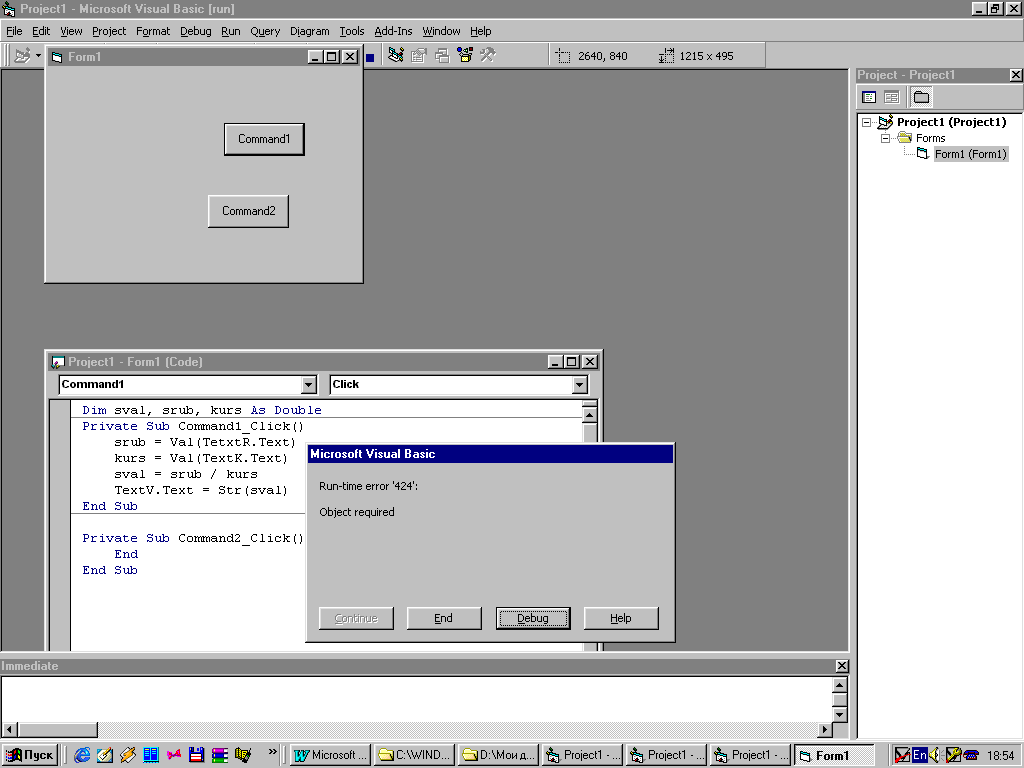Click the pink bow-tie quick launch icon

pyautogui.click(x=174, y=755)
